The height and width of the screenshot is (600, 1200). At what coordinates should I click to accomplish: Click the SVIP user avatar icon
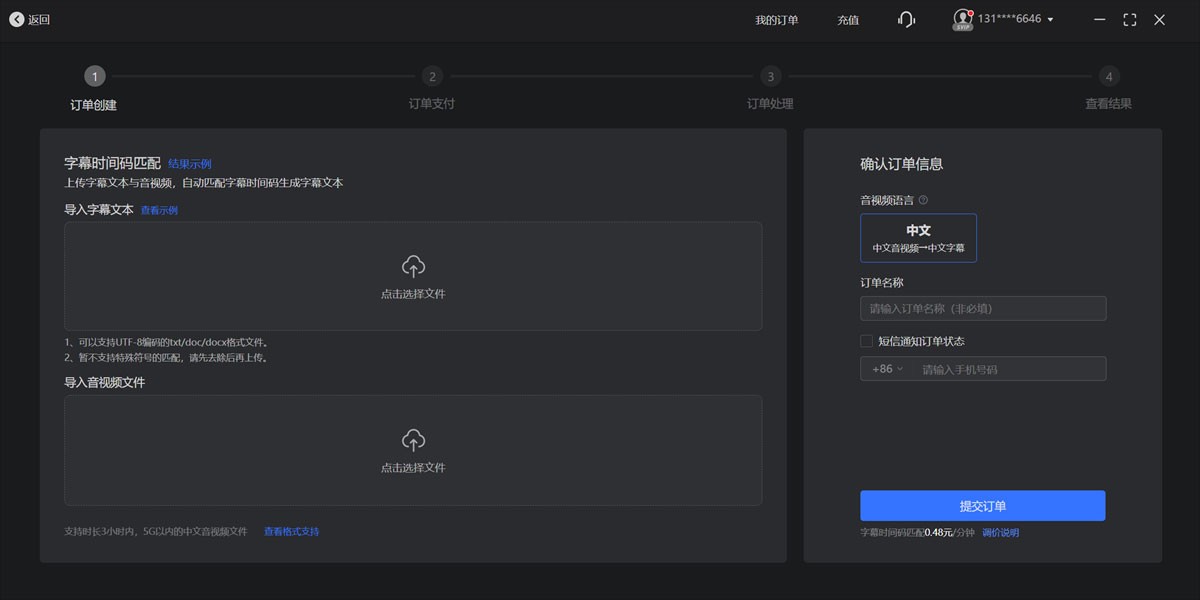tap(963, 19)
